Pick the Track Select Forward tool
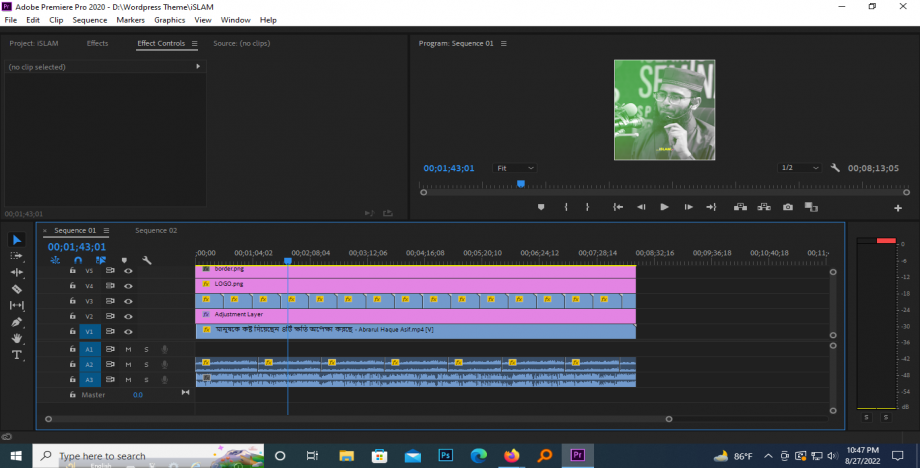 tap(16, 256)
